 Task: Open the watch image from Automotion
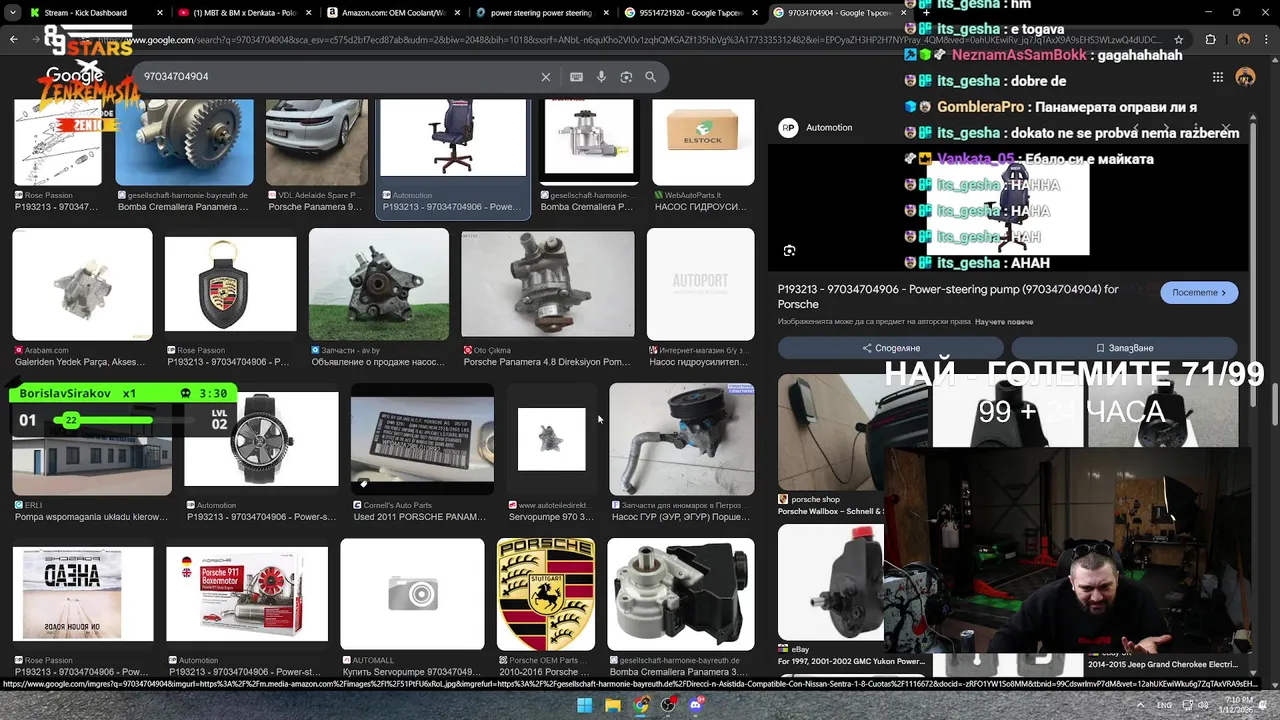[261, 438]
